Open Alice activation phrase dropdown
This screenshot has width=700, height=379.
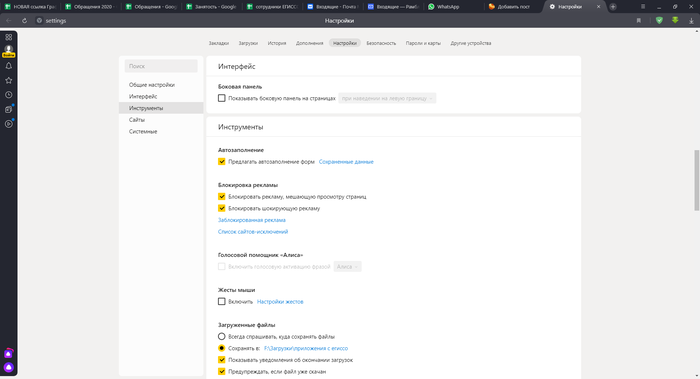click(347, 267)
